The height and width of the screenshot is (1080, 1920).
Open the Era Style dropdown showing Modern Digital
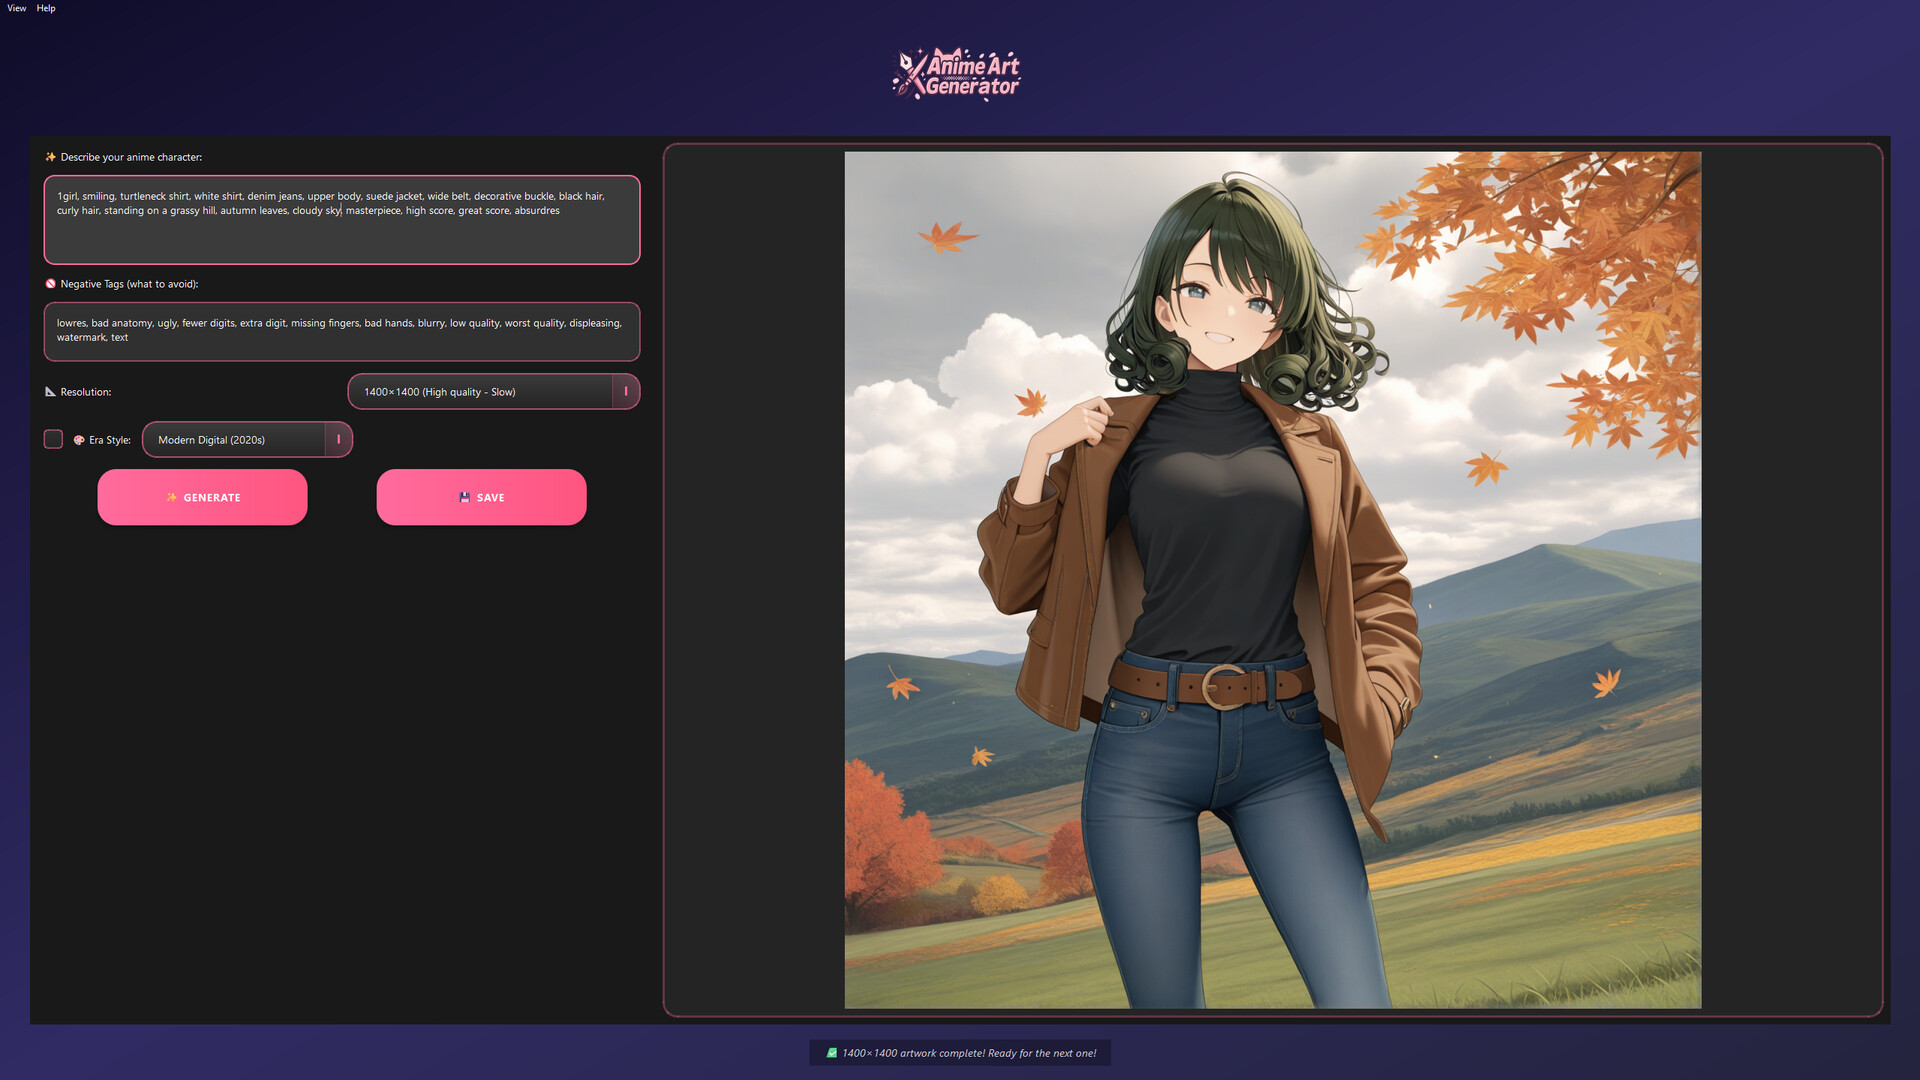point(240,439)
